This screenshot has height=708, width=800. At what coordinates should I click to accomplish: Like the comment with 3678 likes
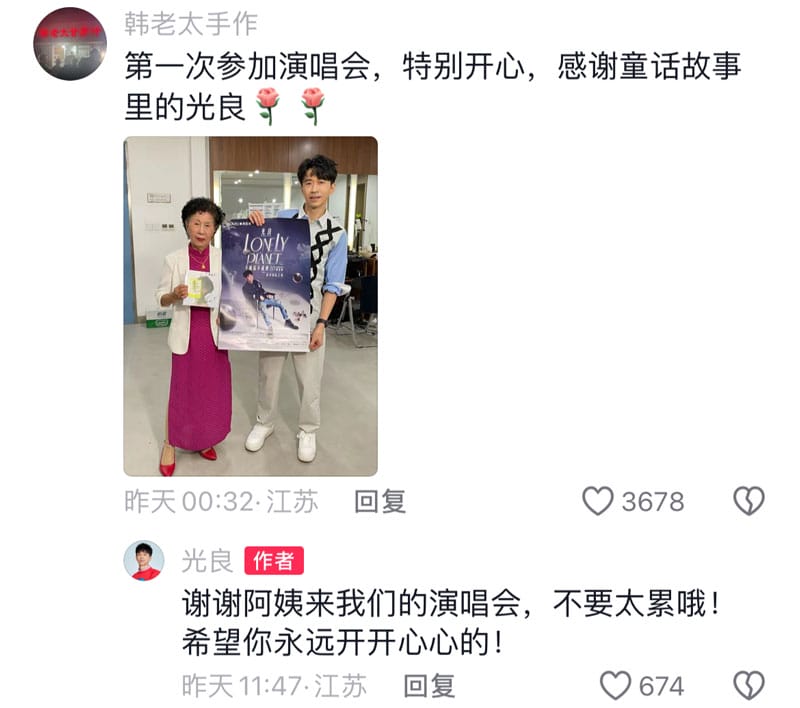coord(597,501)
